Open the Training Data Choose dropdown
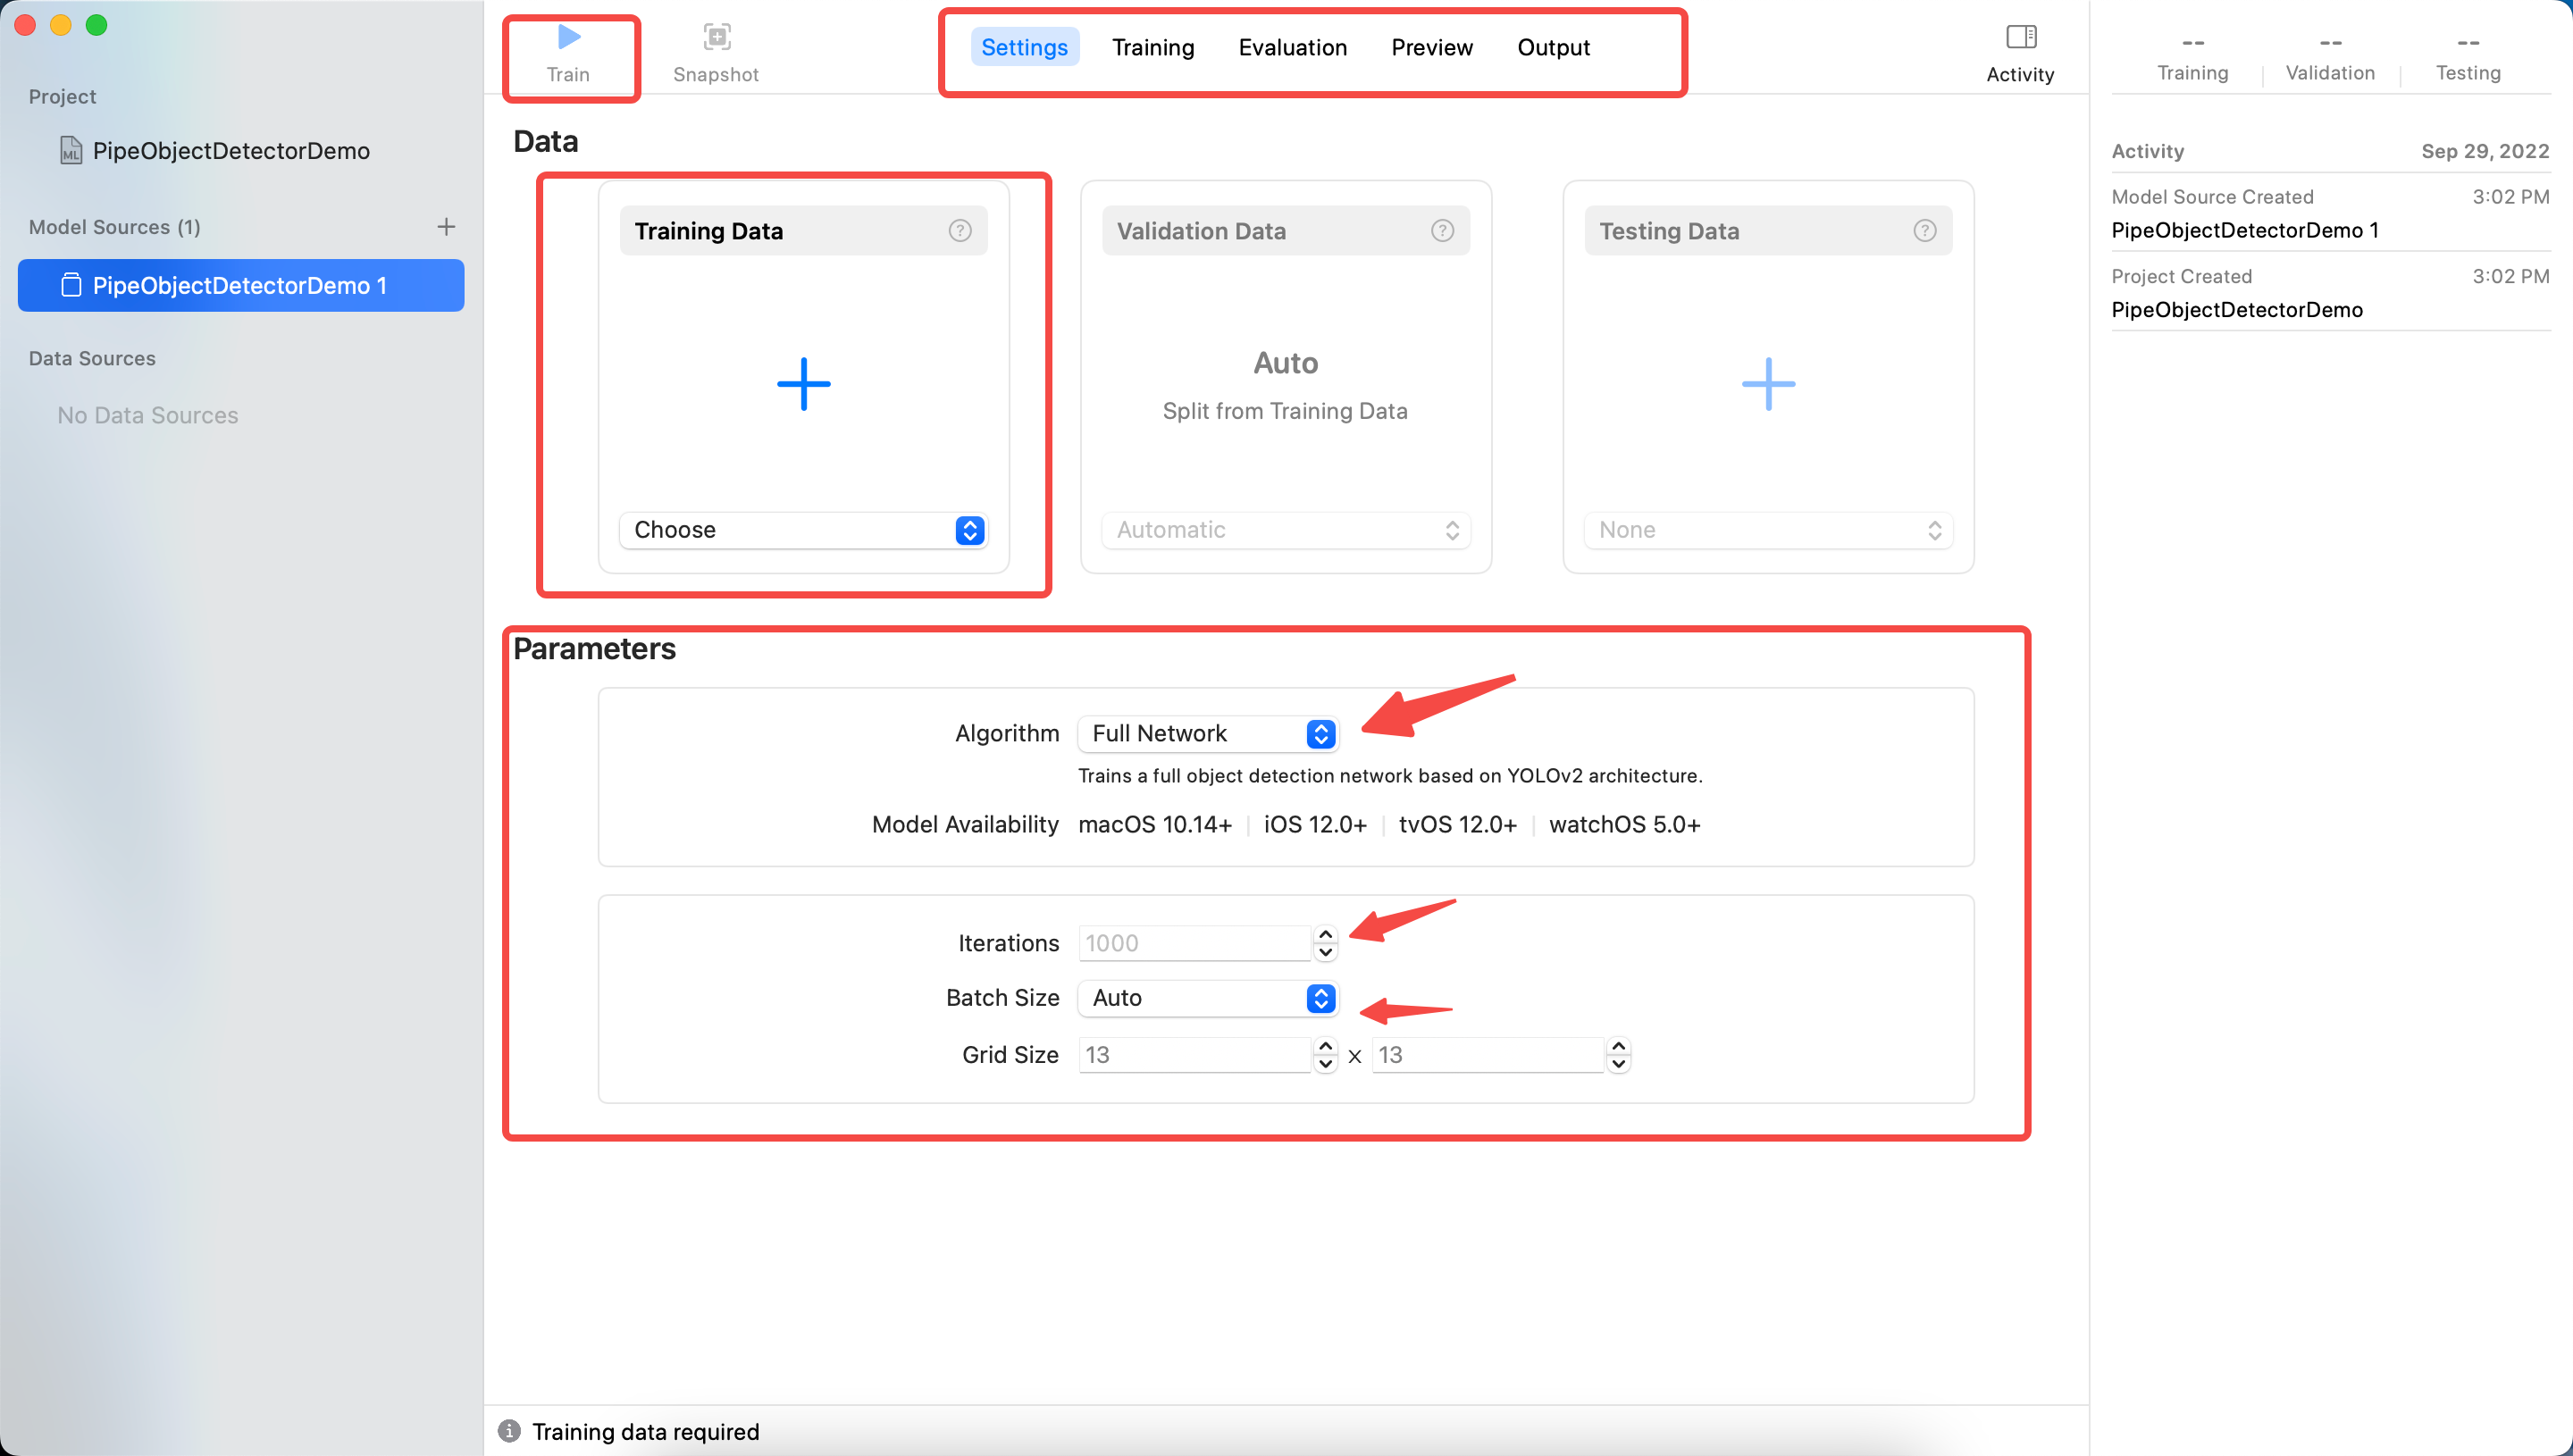Screen dimensions: 2573x1456 [803, 530]
